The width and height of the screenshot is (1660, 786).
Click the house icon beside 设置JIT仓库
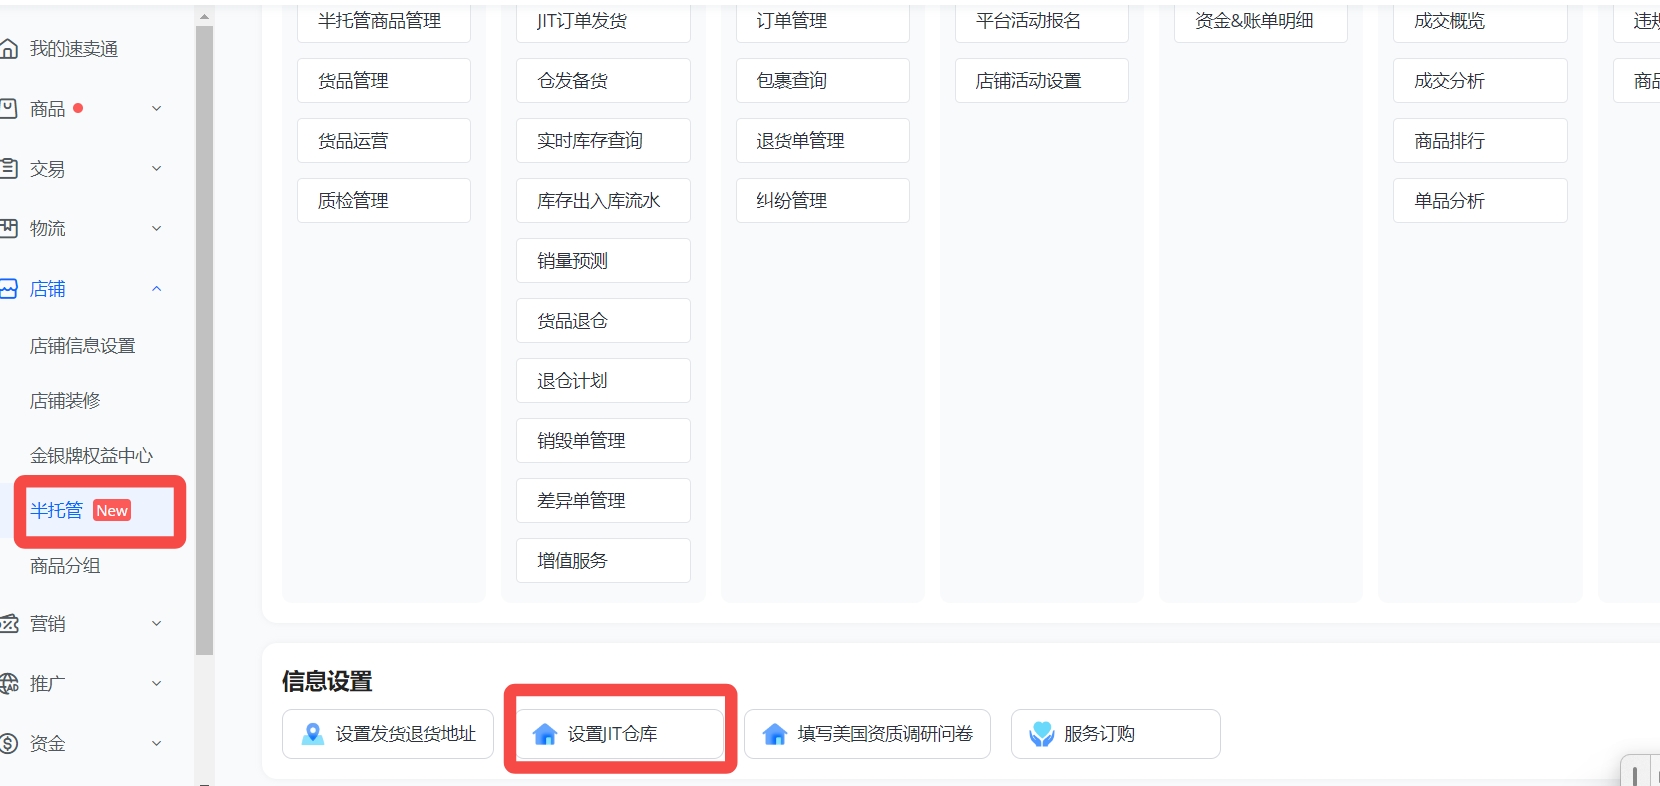pos(545,734)
